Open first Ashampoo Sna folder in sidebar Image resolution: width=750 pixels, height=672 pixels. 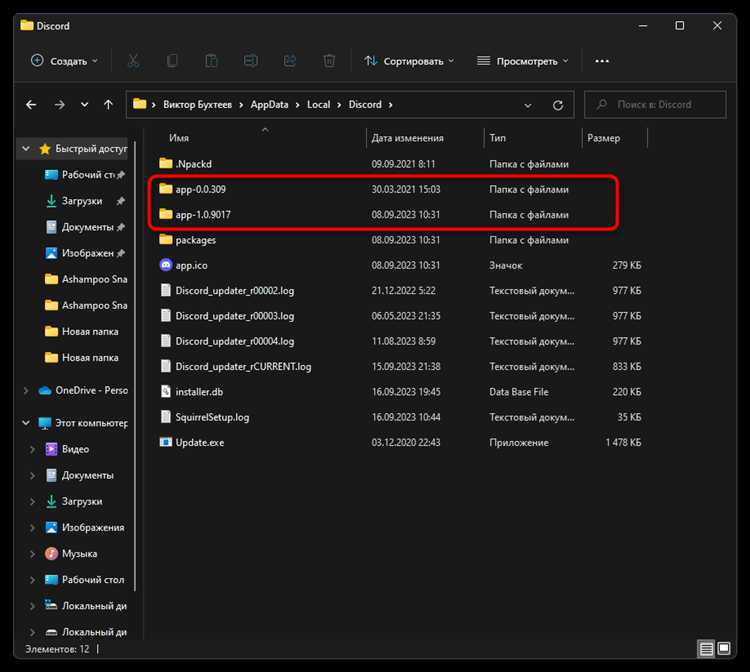(x=86, y=279)
